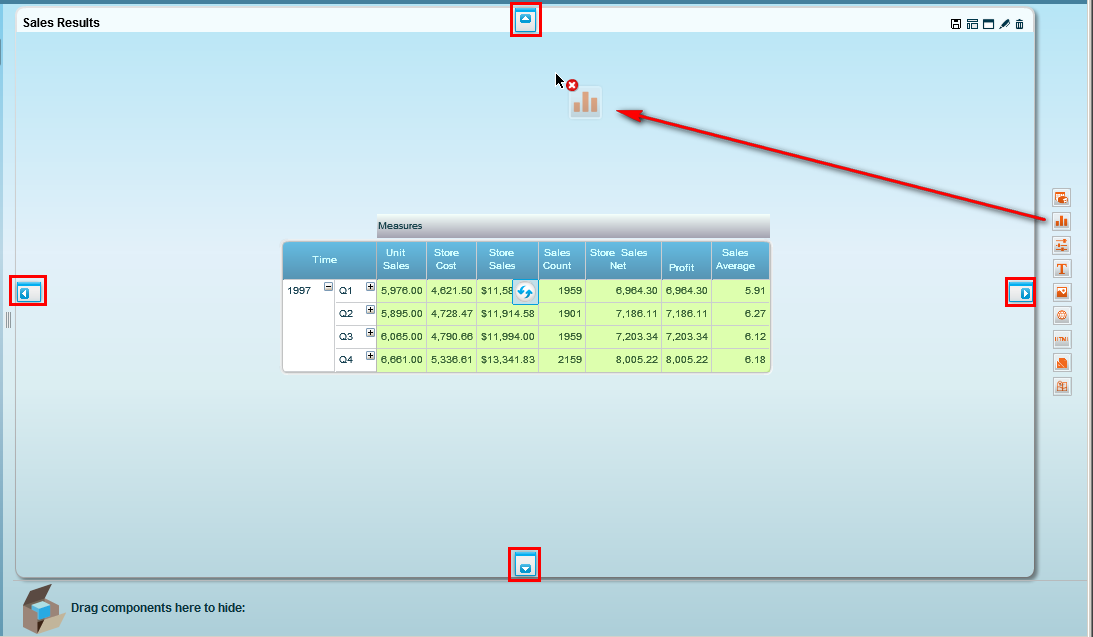Open the dashboard layout icon in header

coord(972,24)
